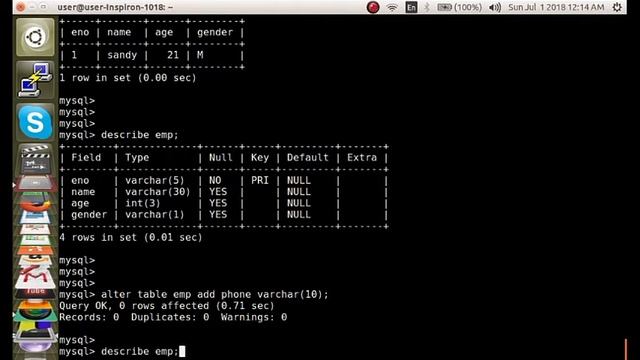
Task: Open the sound volume indicator
Action: point(495,7)
